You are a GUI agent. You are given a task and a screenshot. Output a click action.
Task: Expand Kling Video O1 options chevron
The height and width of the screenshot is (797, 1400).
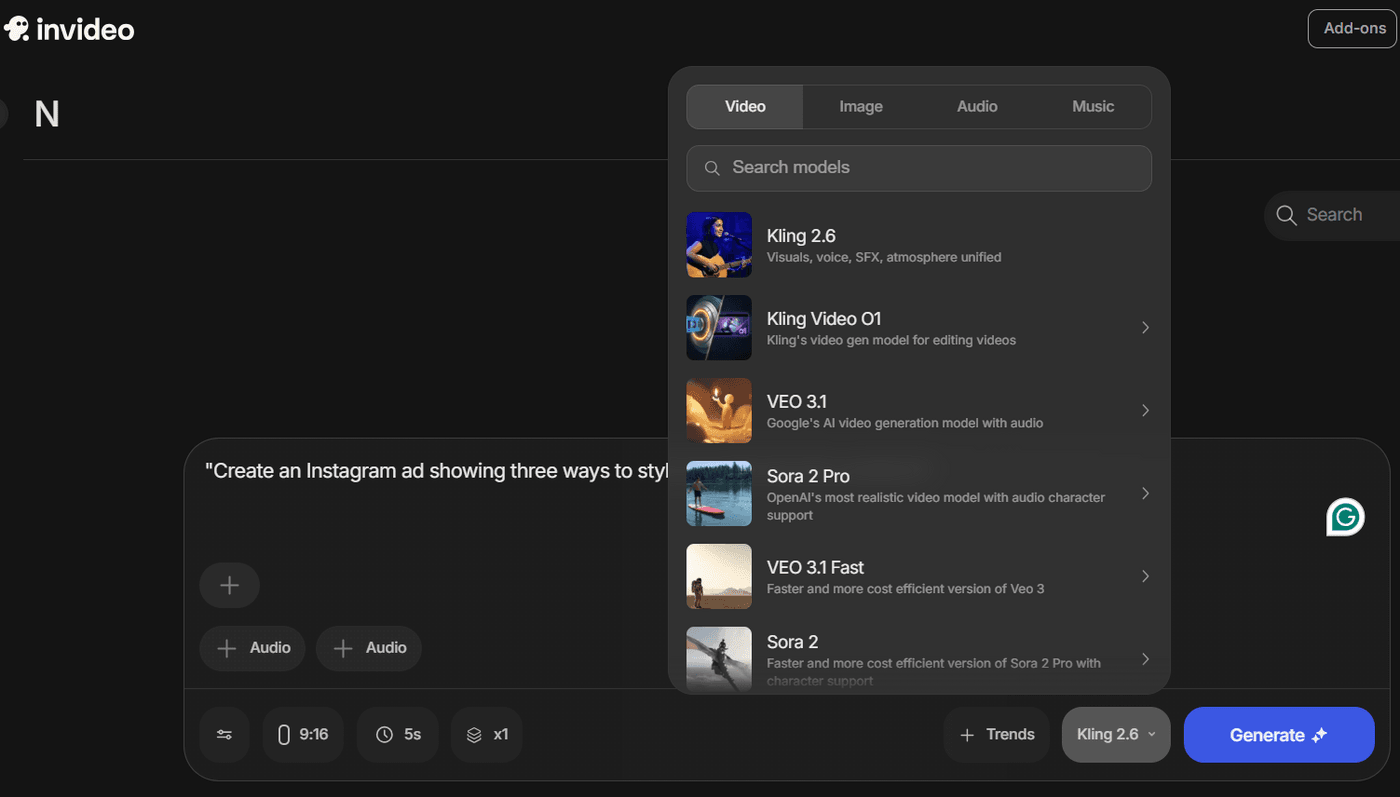tap(1145, 328)
